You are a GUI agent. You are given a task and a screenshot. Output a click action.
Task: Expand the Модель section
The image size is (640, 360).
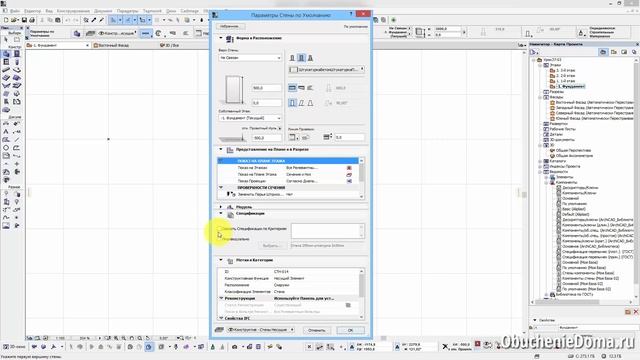point(221,207)
